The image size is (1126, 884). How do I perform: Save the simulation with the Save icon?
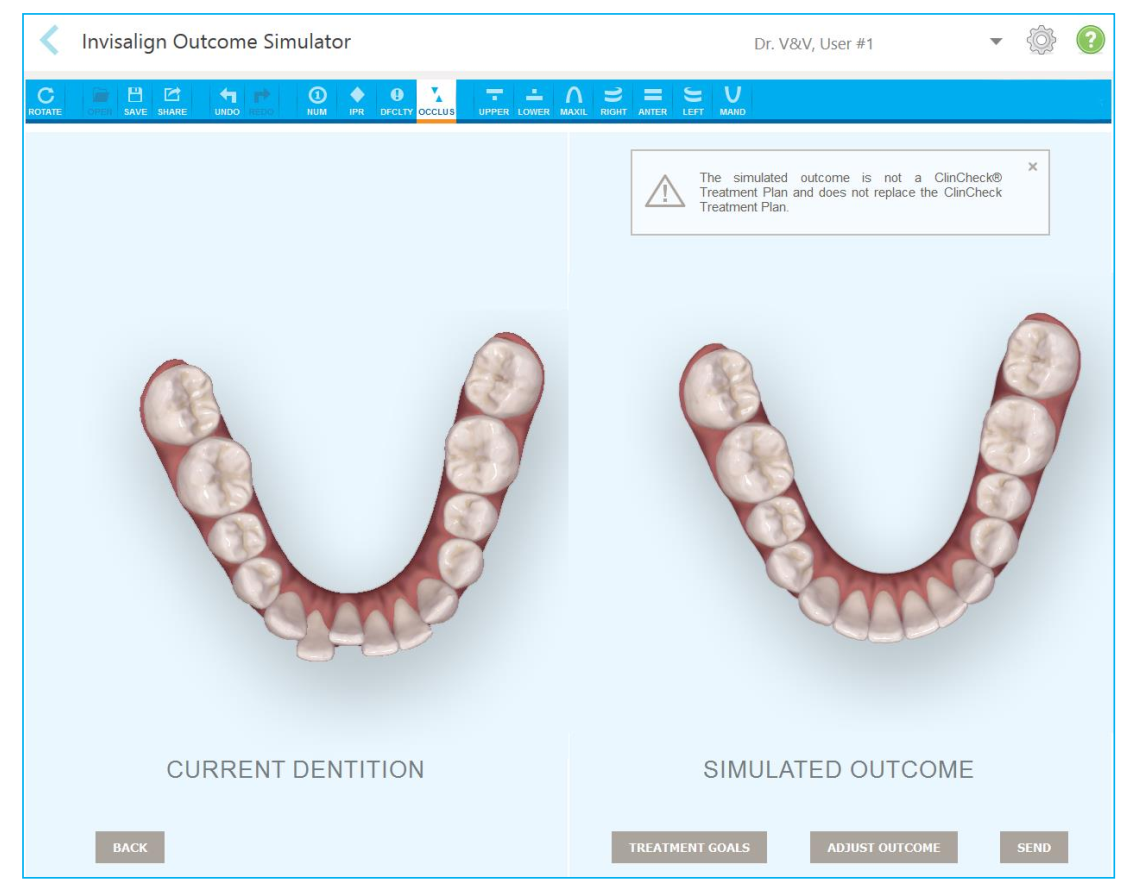[135, 100]
